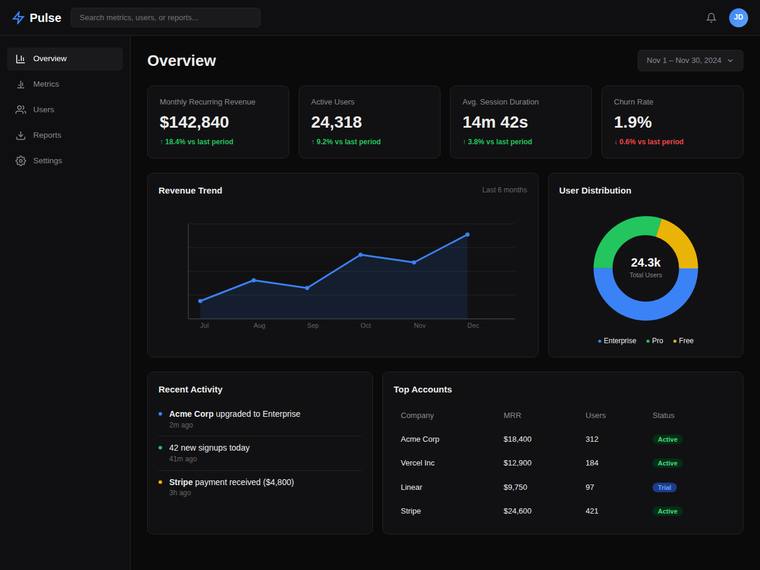
Task: Open the Acme Corp upgraded to Enterprise activity
Action: [260, 419]
